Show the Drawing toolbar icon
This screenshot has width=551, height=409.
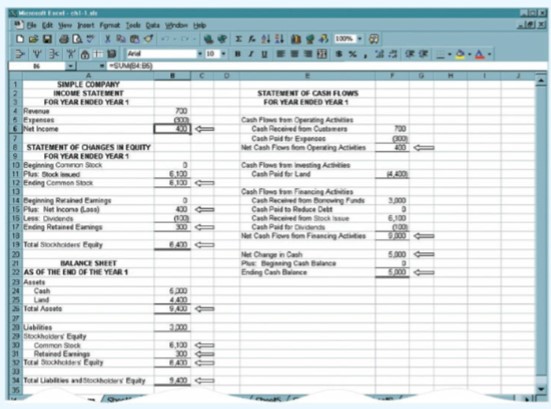click(x=323, y=39)
